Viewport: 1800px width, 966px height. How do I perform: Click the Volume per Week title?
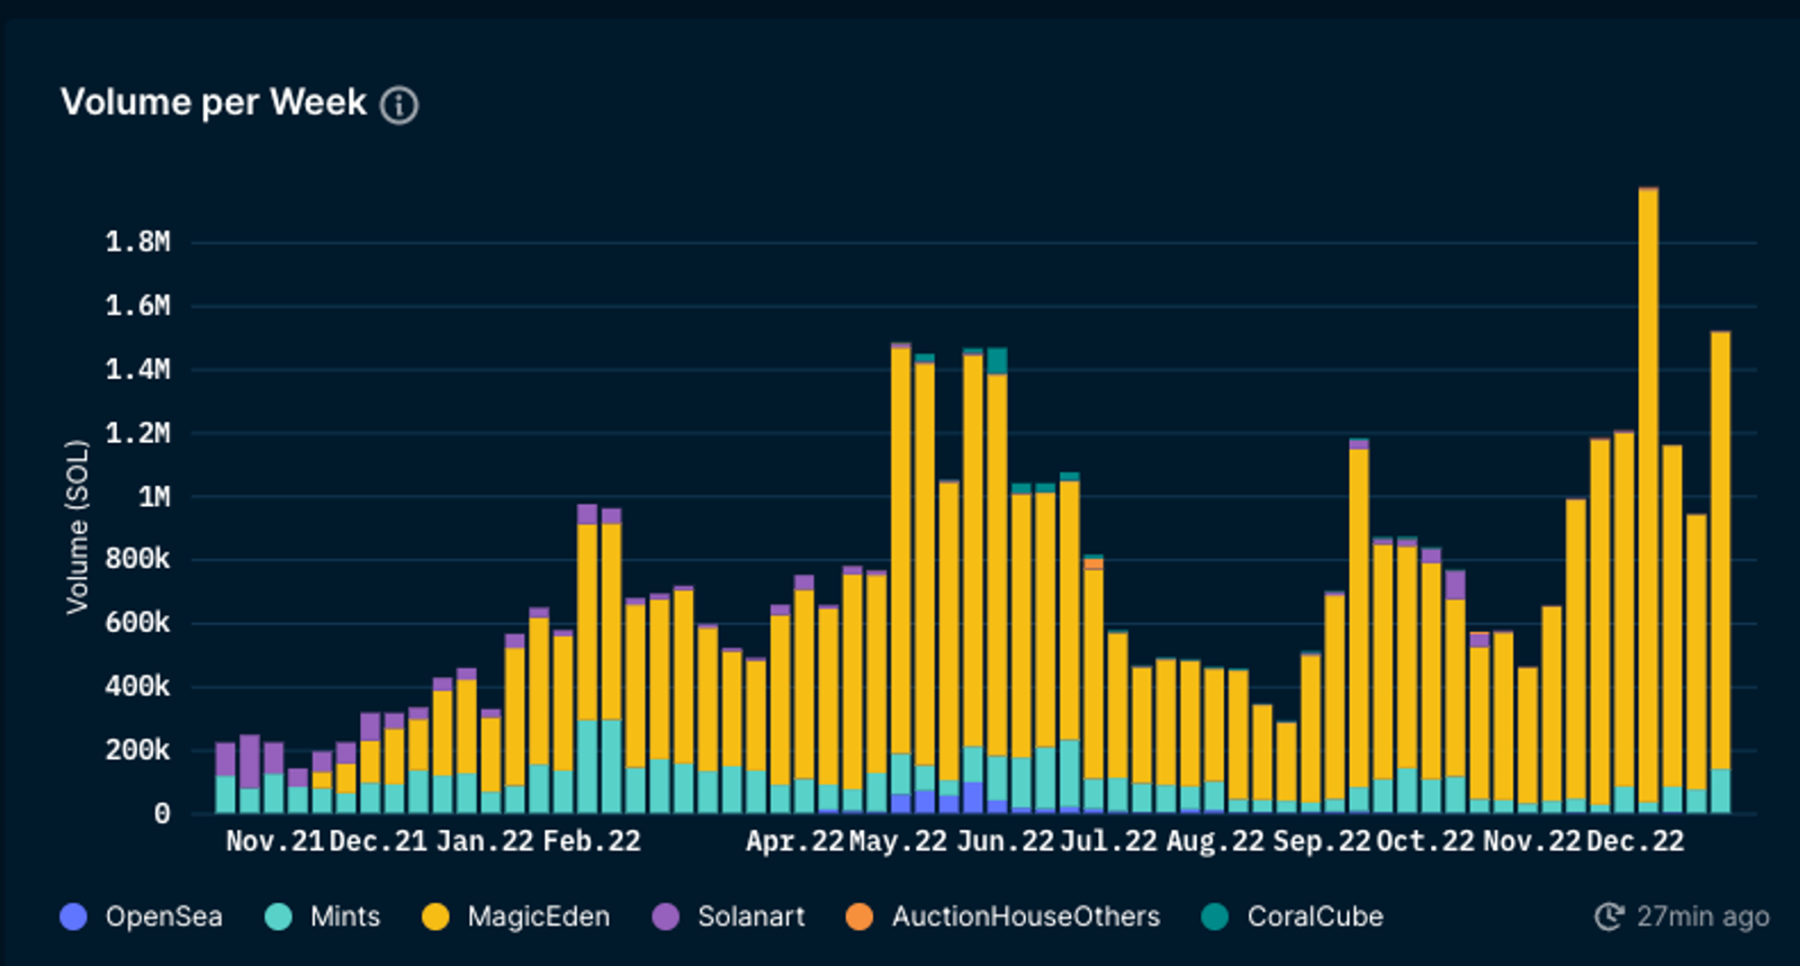click(x=214, y=103)
